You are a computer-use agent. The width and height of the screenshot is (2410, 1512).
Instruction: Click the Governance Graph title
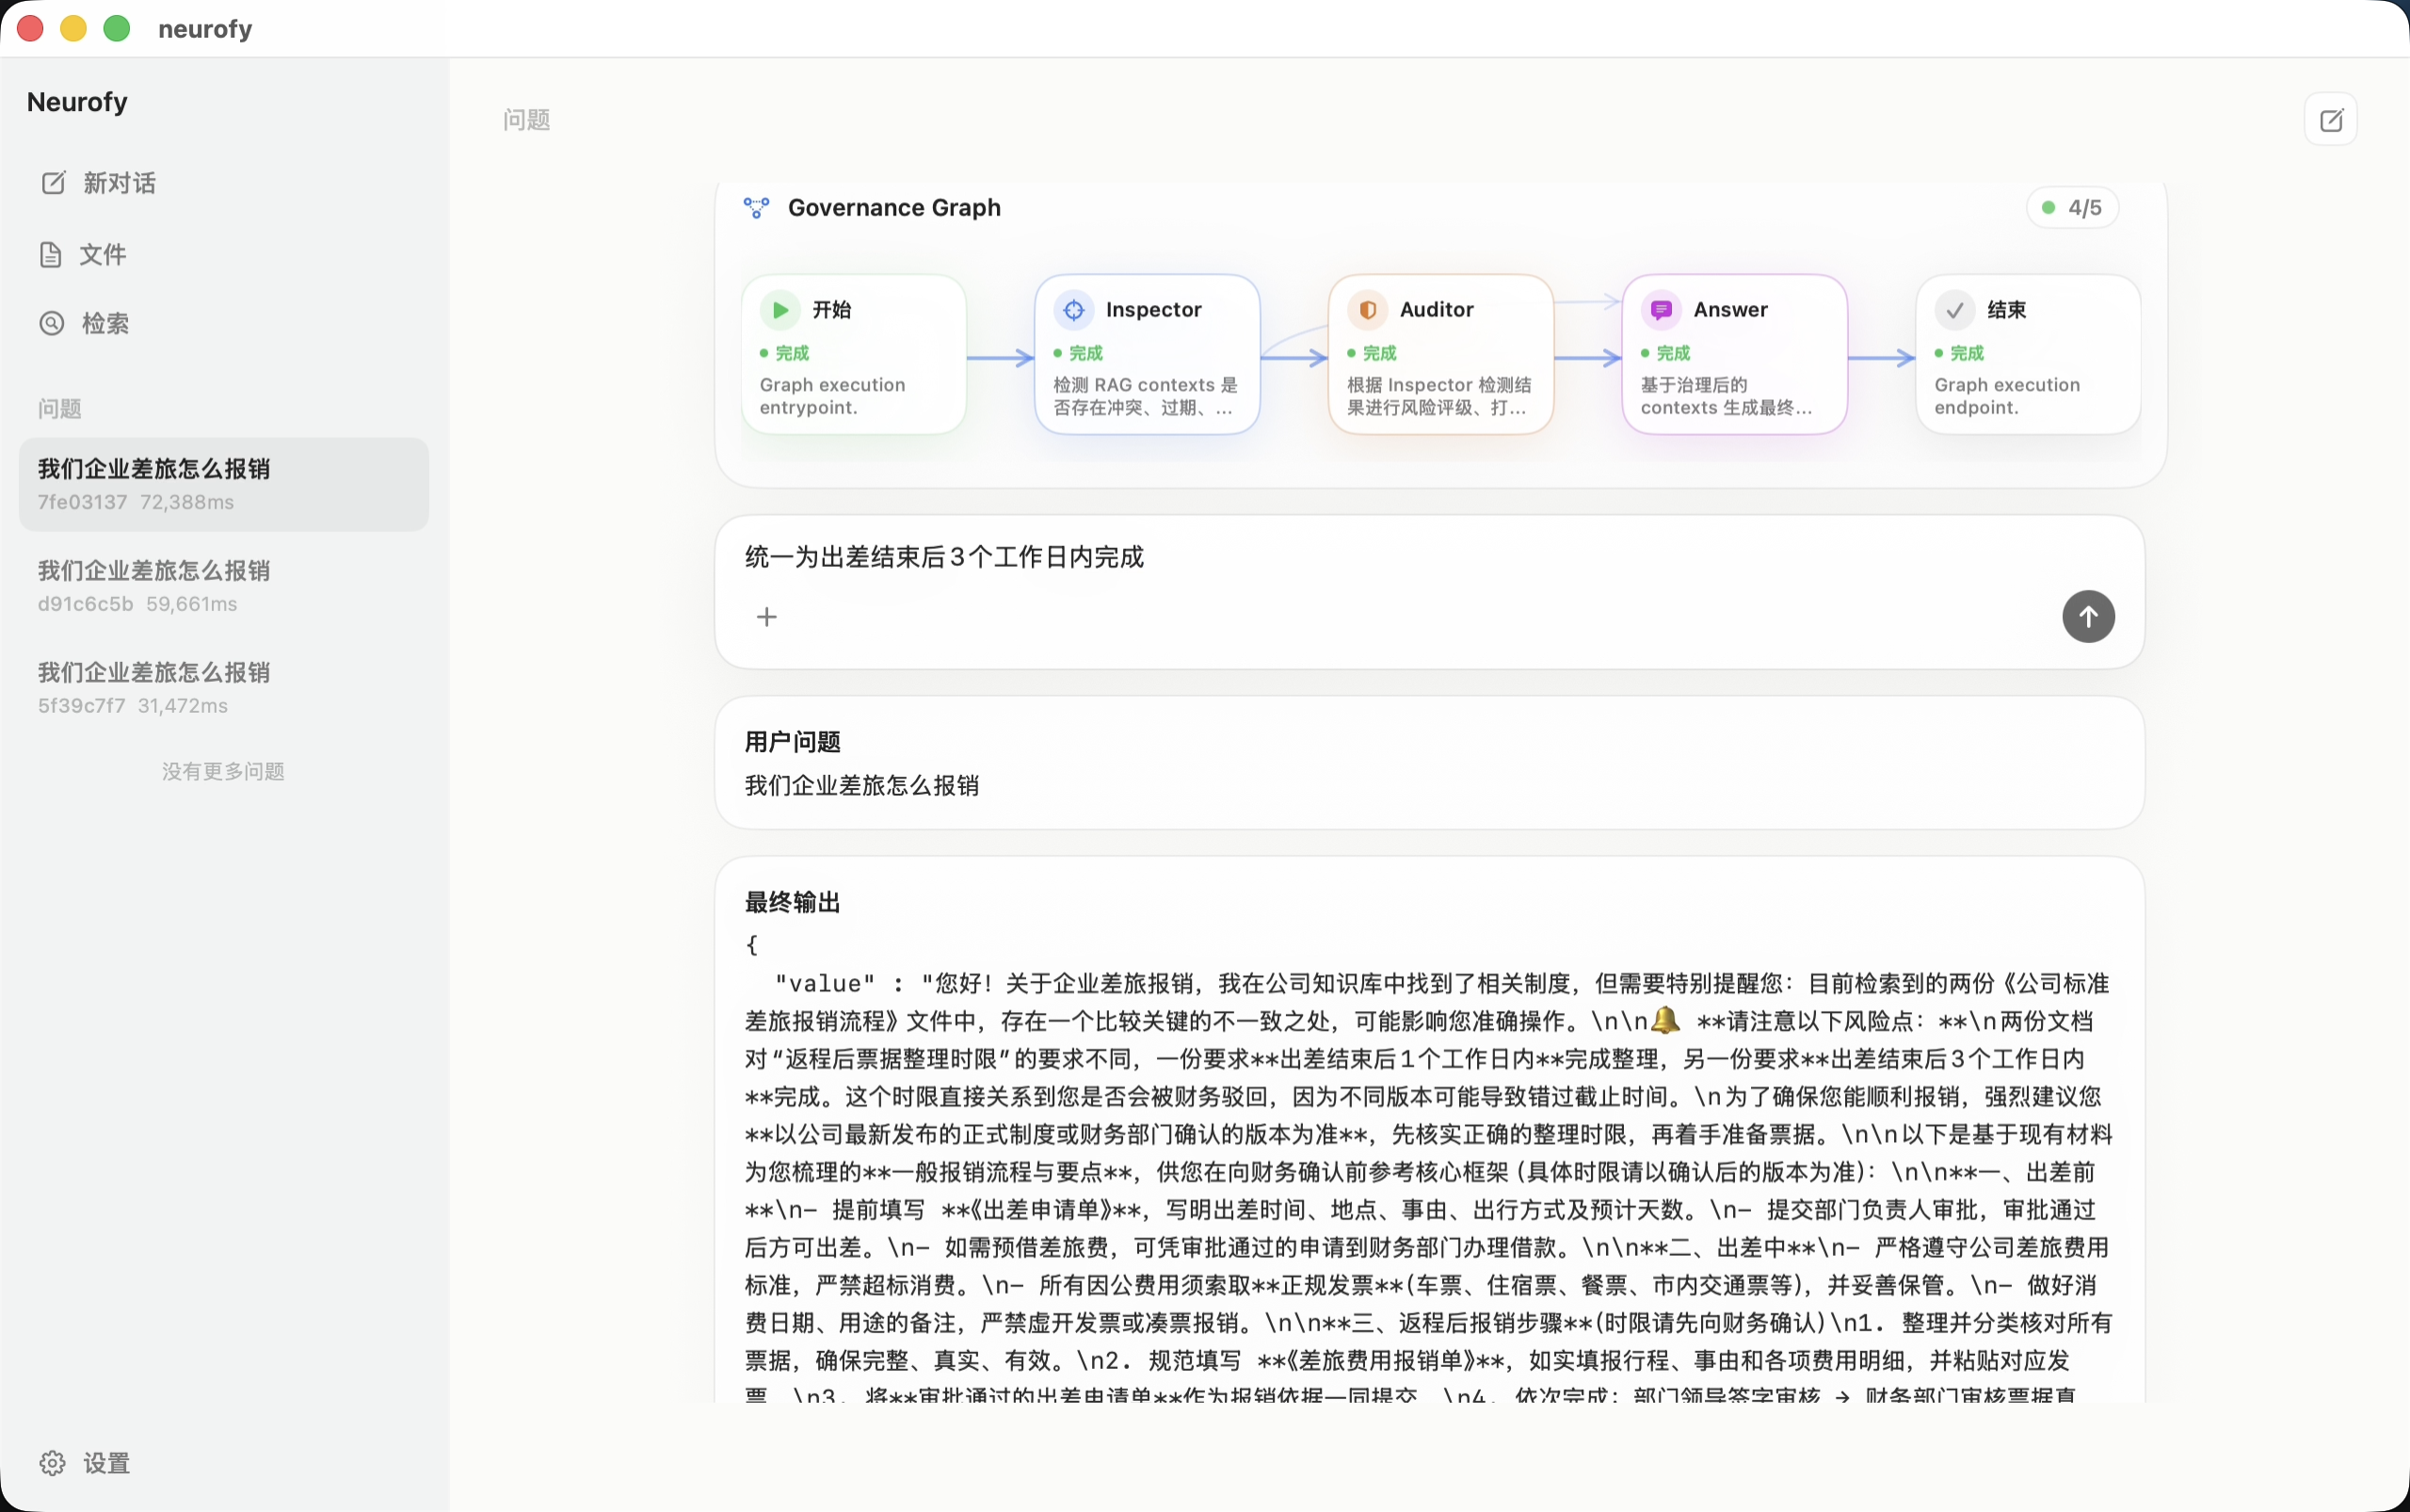(894, 208)
